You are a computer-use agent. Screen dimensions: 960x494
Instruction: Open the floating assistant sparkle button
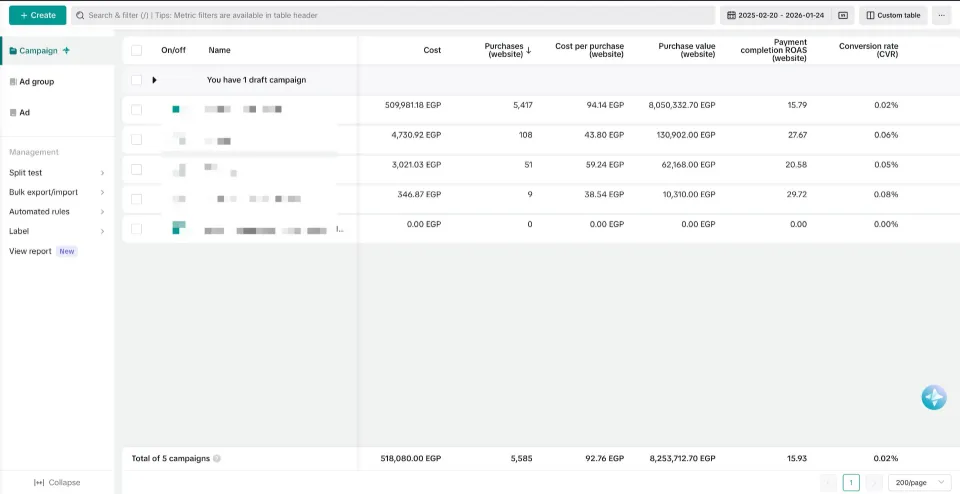point(934,398)
